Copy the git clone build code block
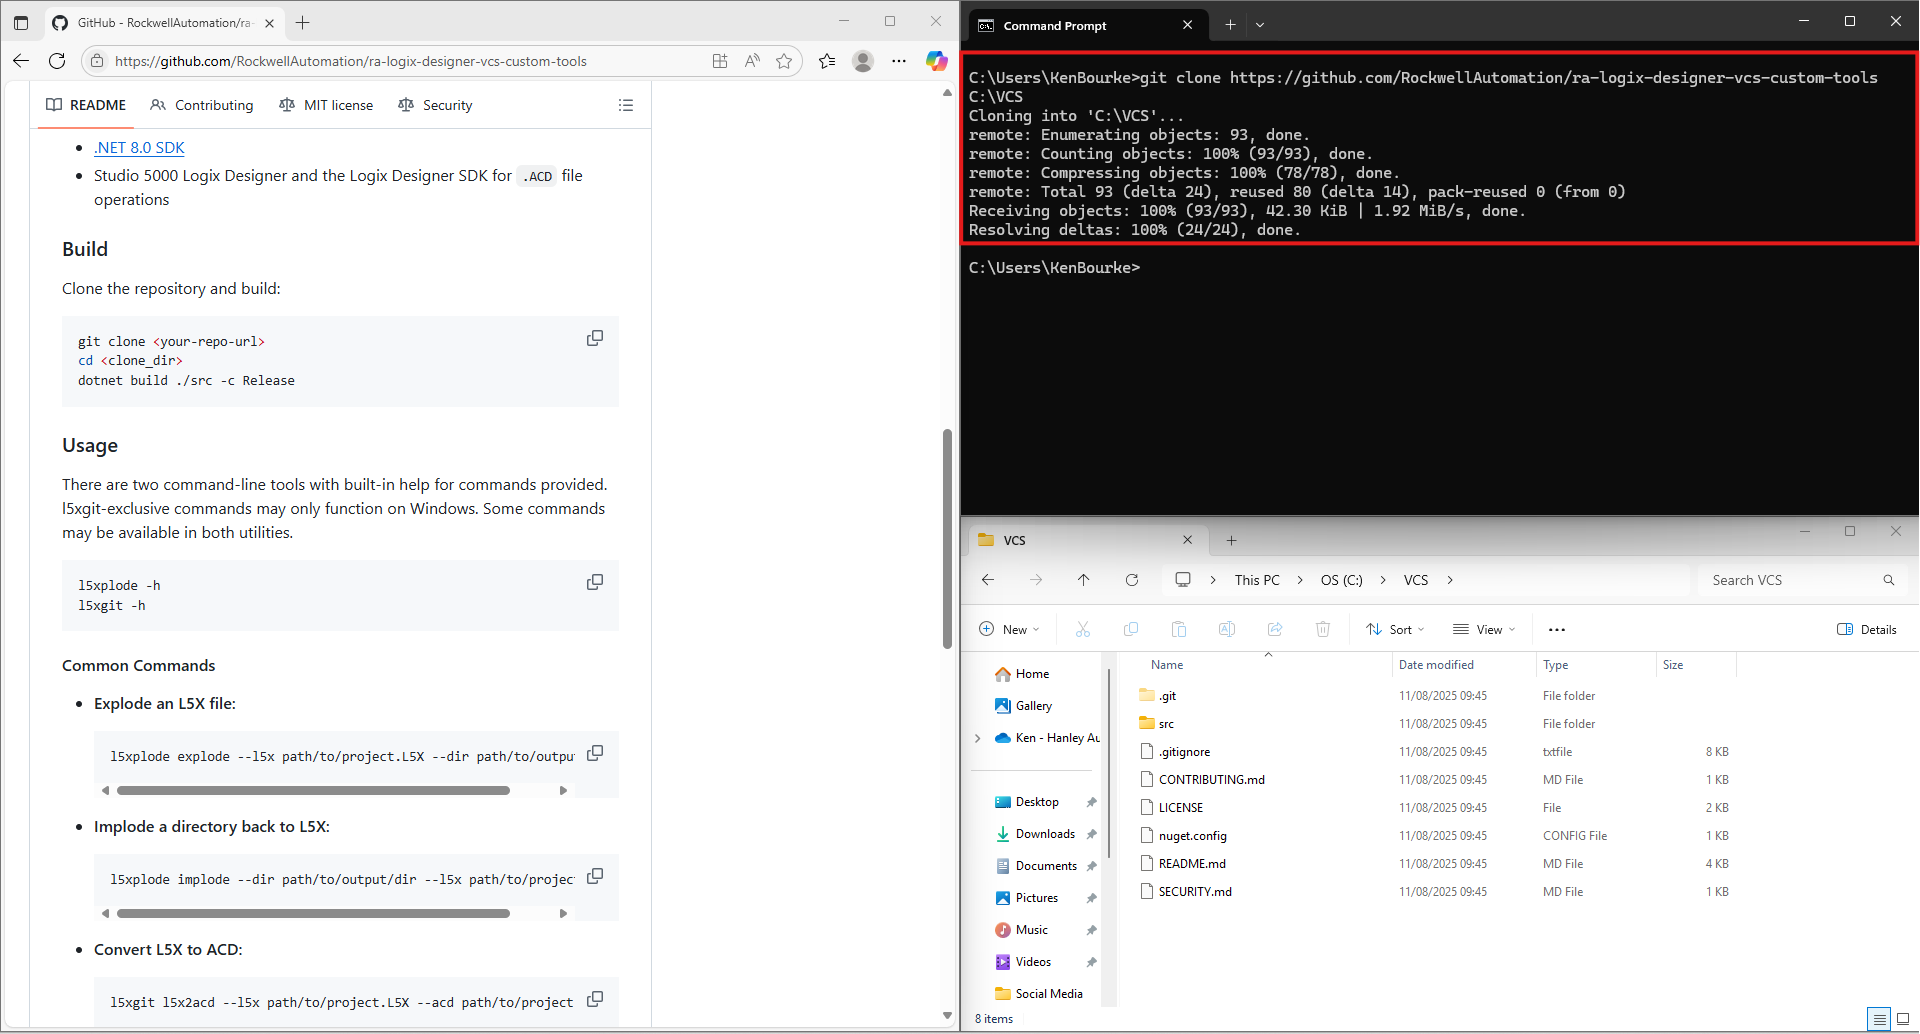The width and height of the screenshot is (1920, 1034). pos(595,338)
